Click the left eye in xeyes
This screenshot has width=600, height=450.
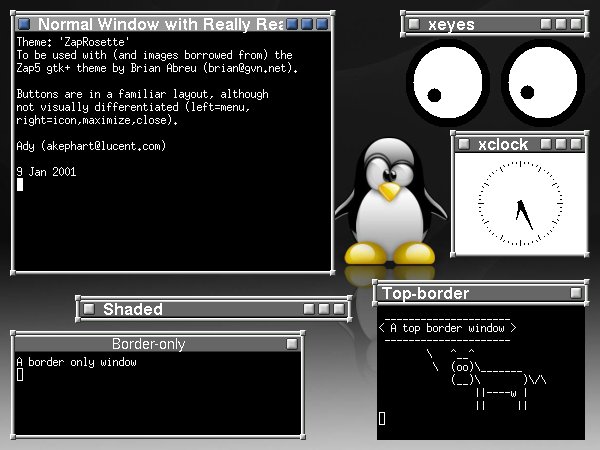pos(447,82)
